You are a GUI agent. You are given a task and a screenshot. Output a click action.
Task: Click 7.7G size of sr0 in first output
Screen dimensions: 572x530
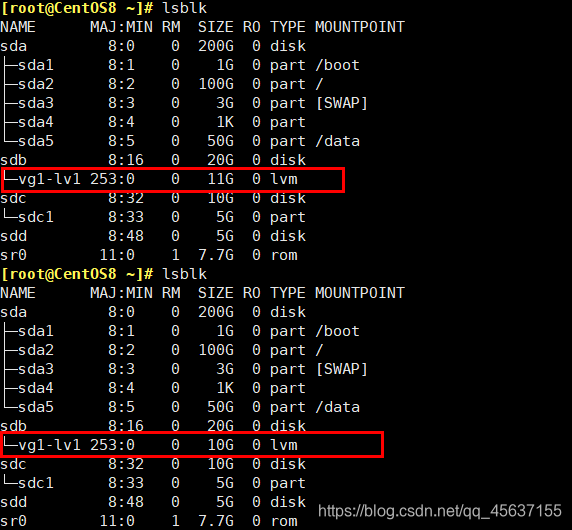(216, 255)
